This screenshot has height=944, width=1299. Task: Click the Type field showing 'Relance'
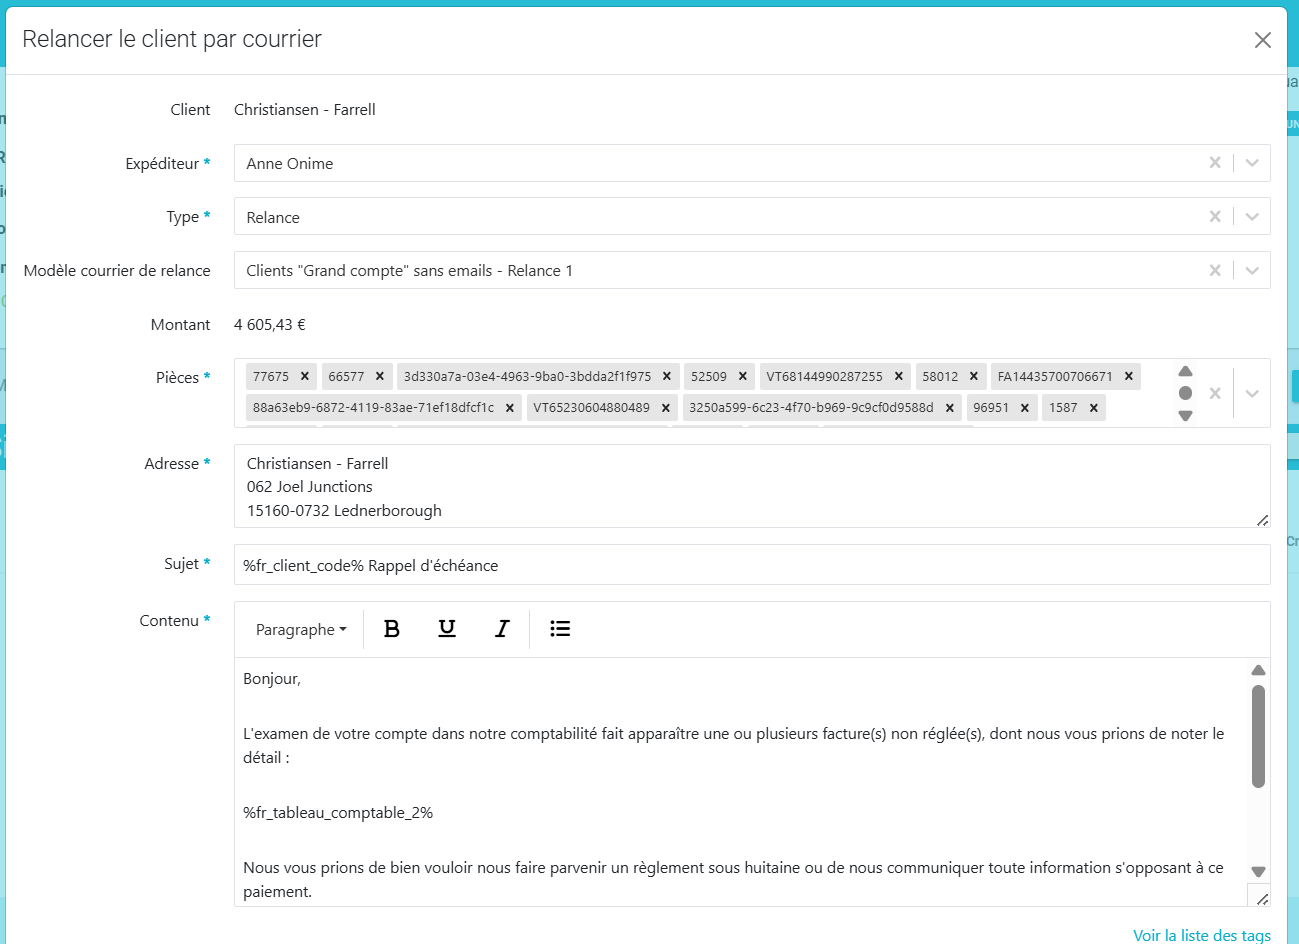752,217
